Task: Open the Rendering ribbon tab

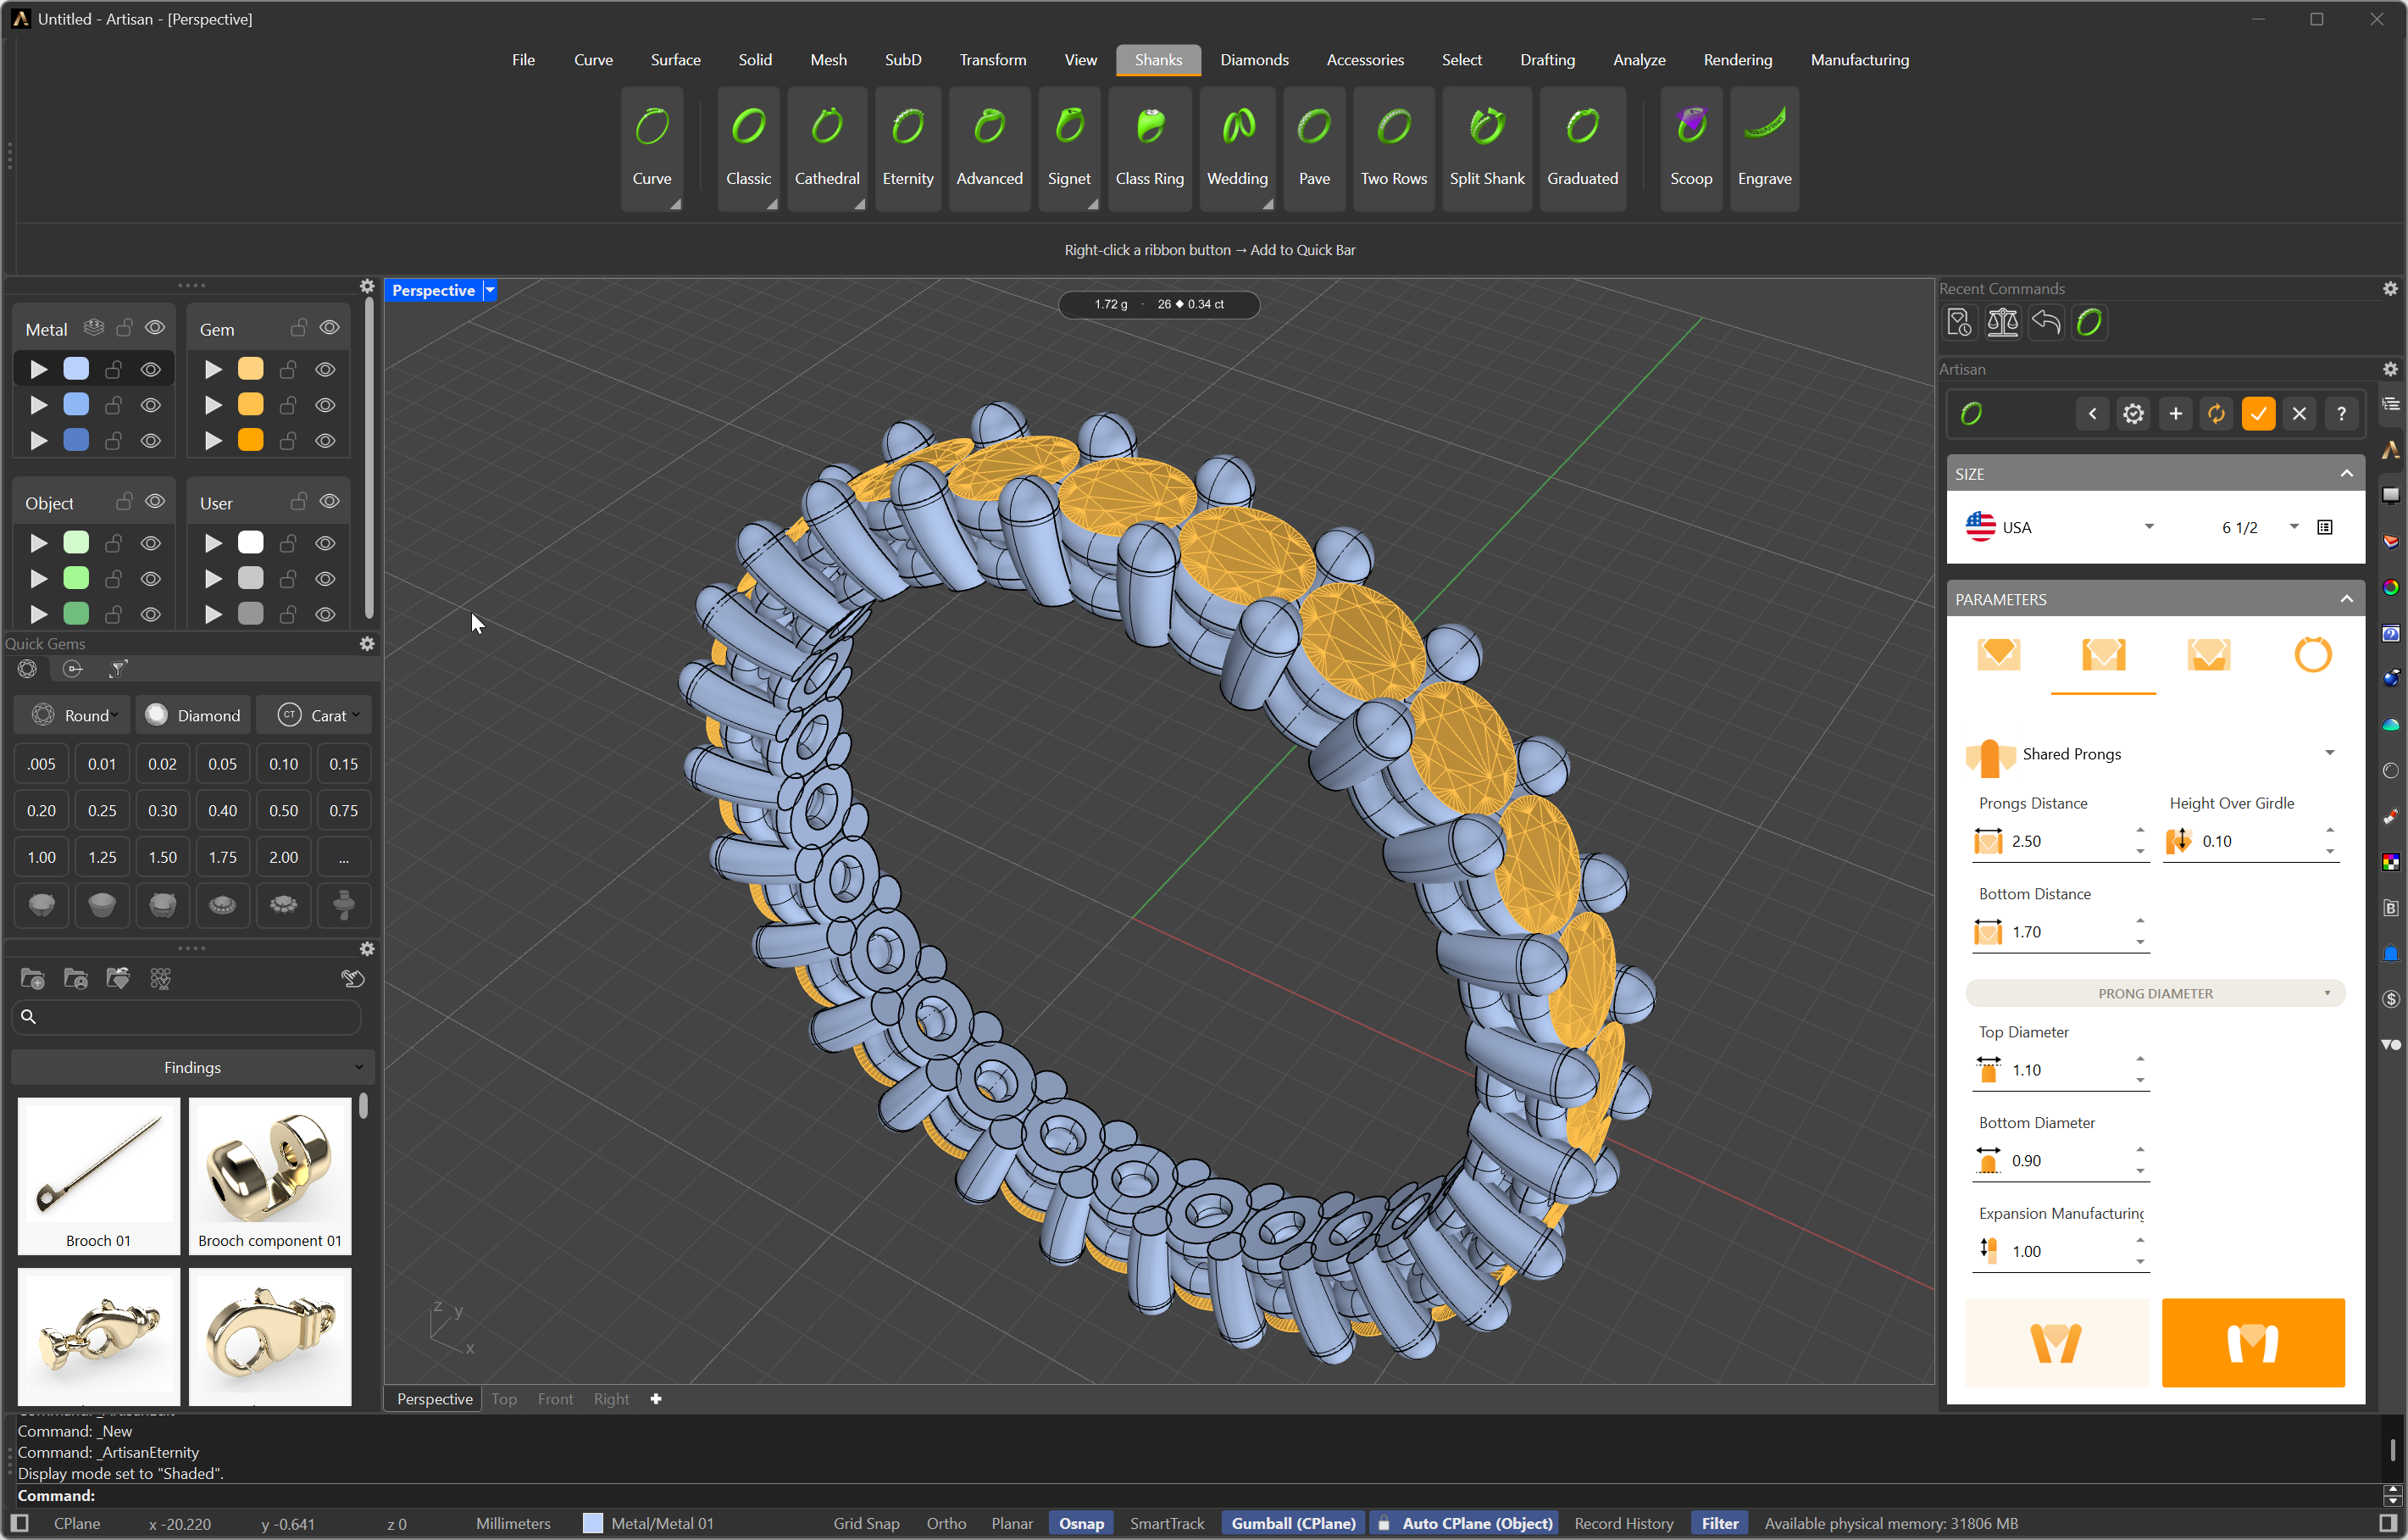Action: pyautogui.click(x=1737, y=60)
